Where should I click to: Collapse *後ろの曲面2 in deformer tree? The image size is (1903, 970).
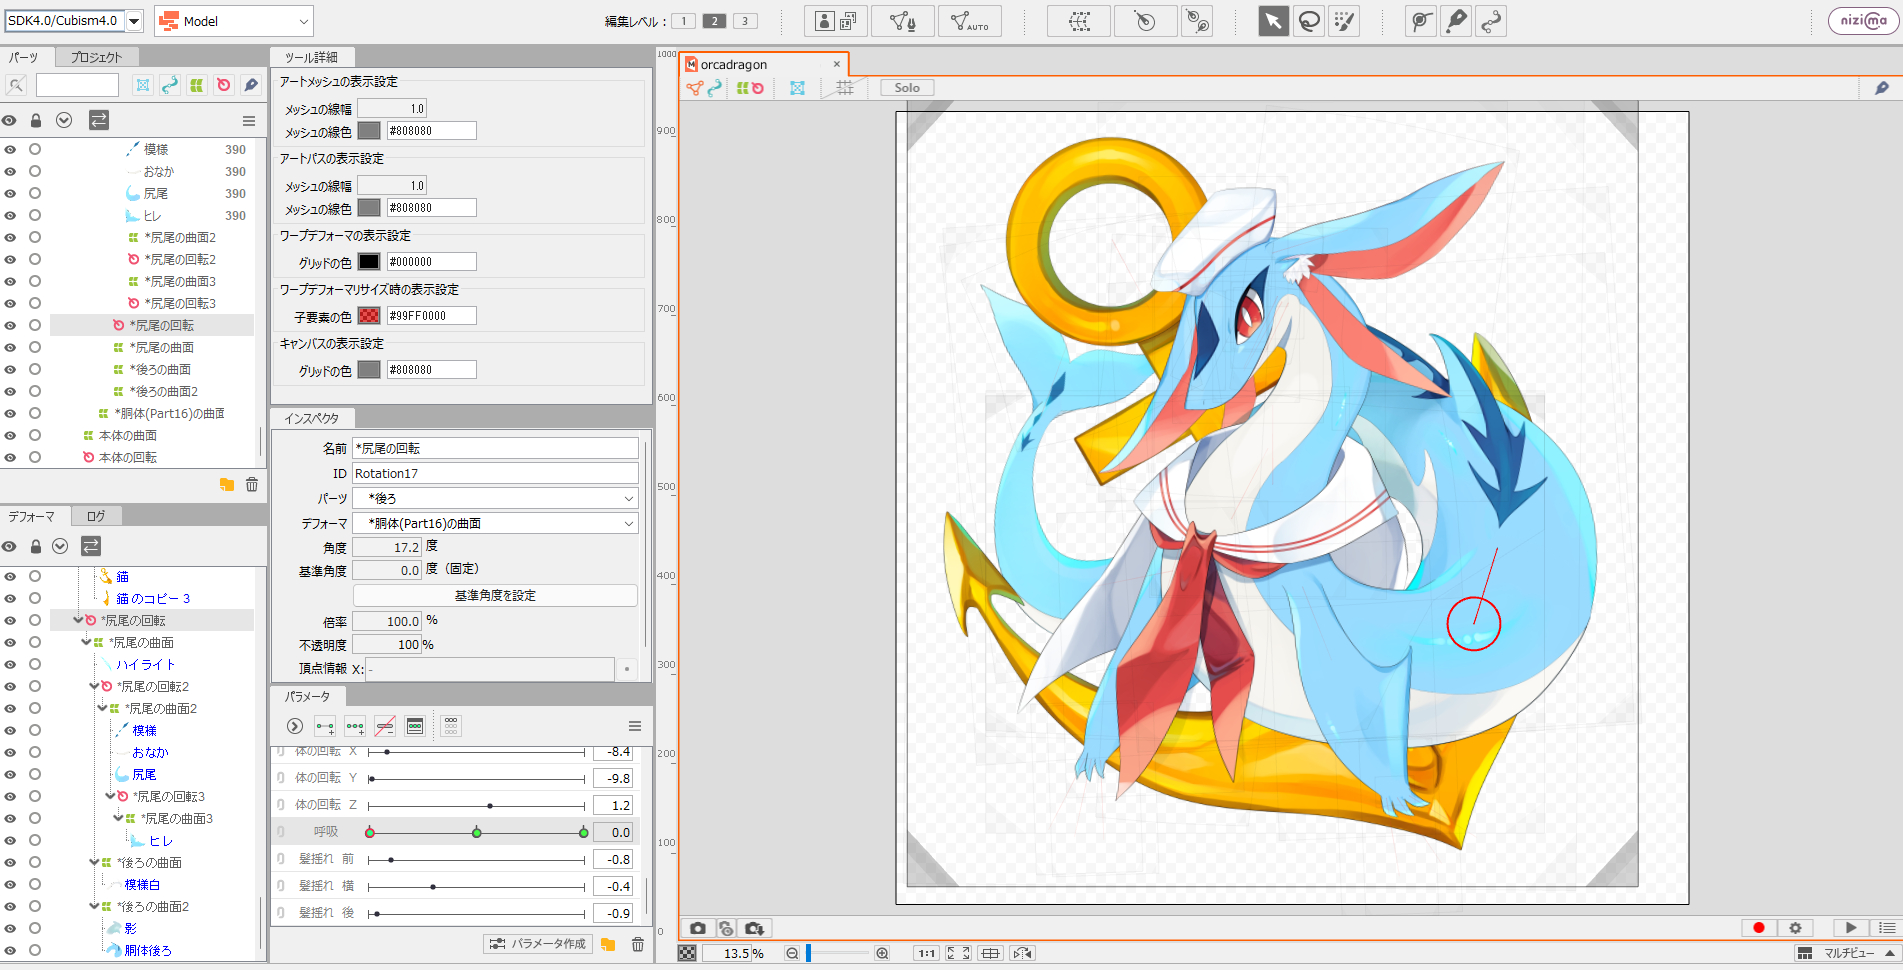click(x=94, y=907)
